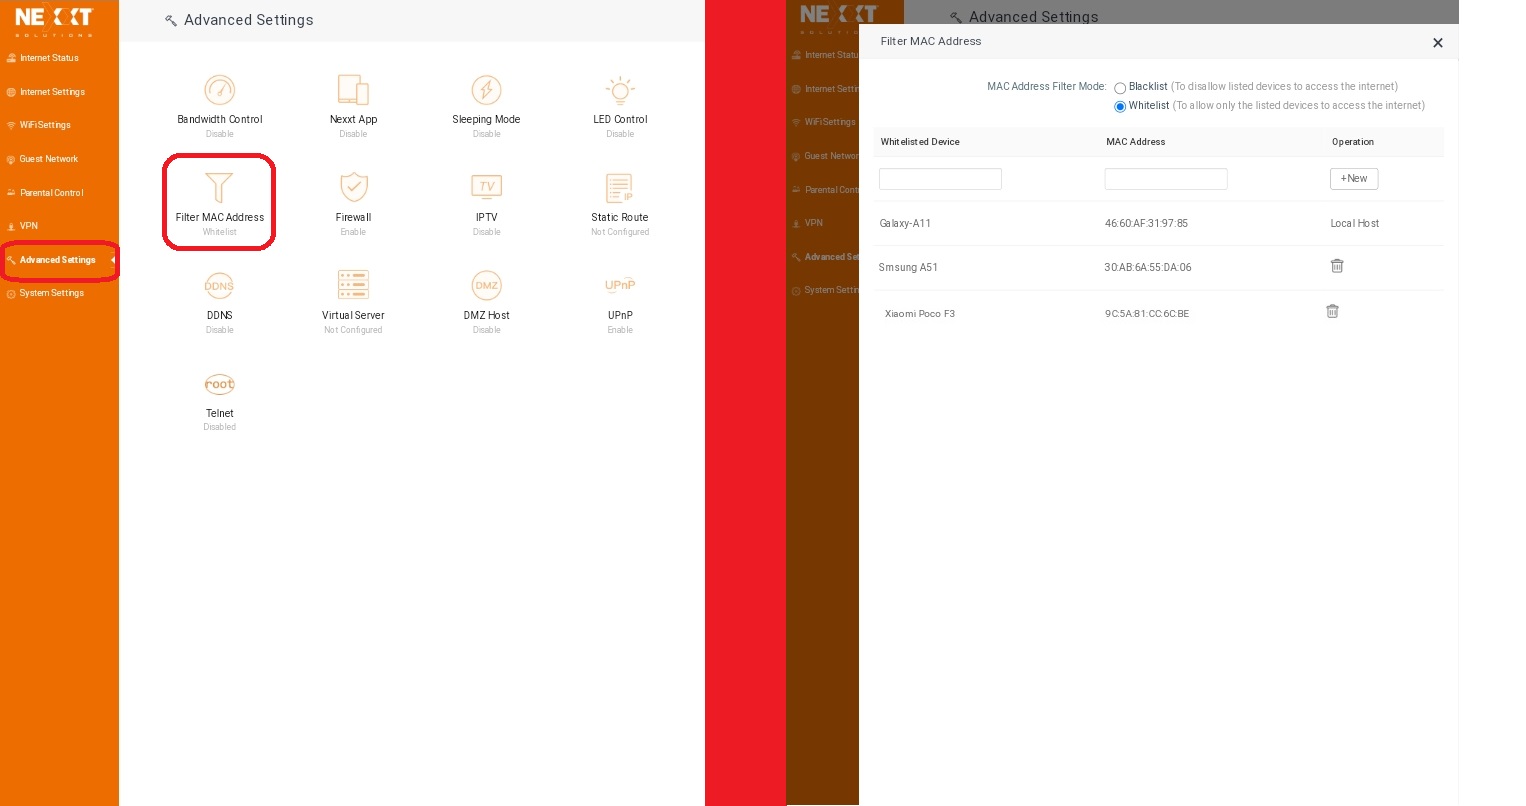
Task: Open the Bandwidth Control settings icon
Action: 219,91
